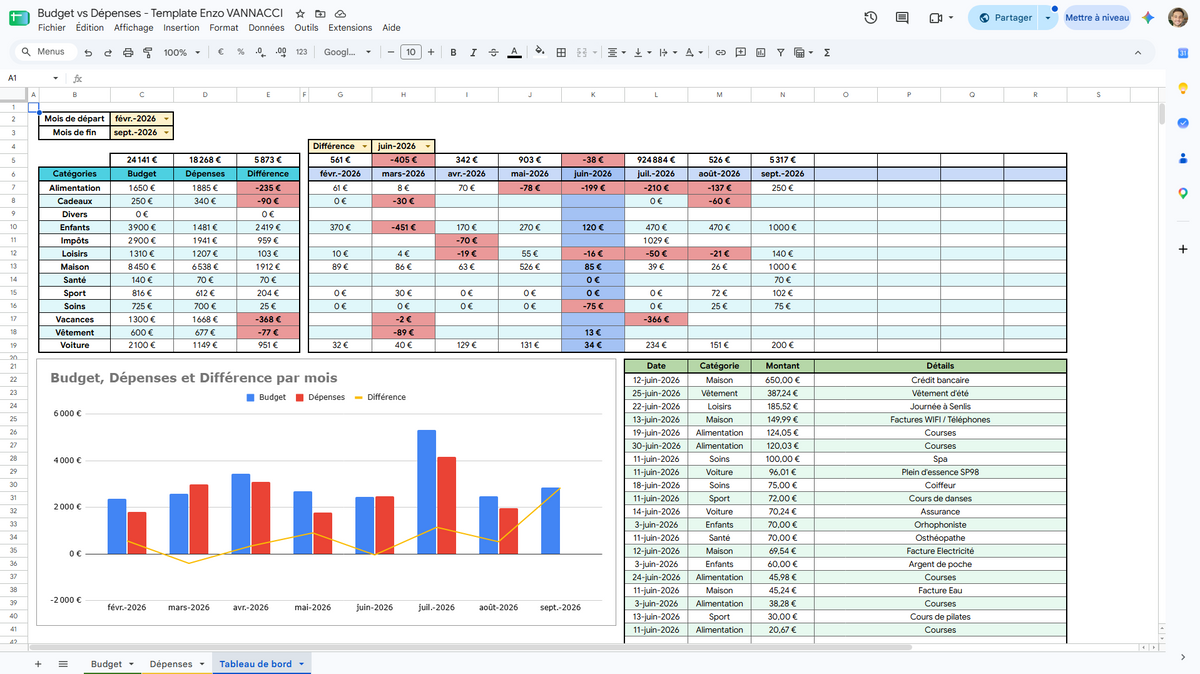
Task: Star this document
Action: tap(300, 14)
